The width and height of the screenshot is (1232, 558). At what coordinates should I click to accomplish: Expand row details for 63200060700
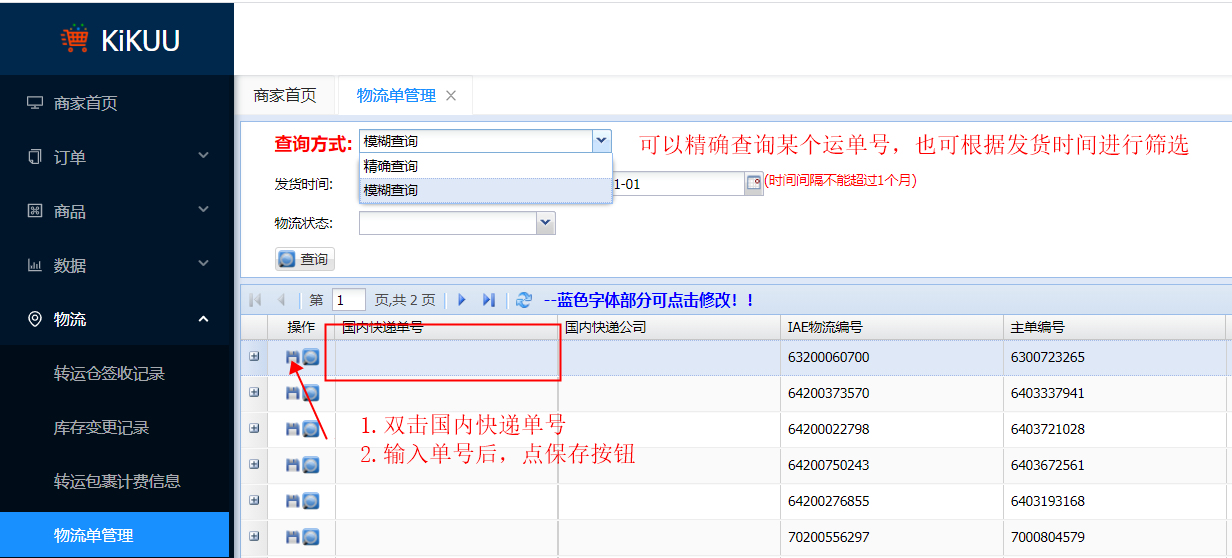(254, 357)
